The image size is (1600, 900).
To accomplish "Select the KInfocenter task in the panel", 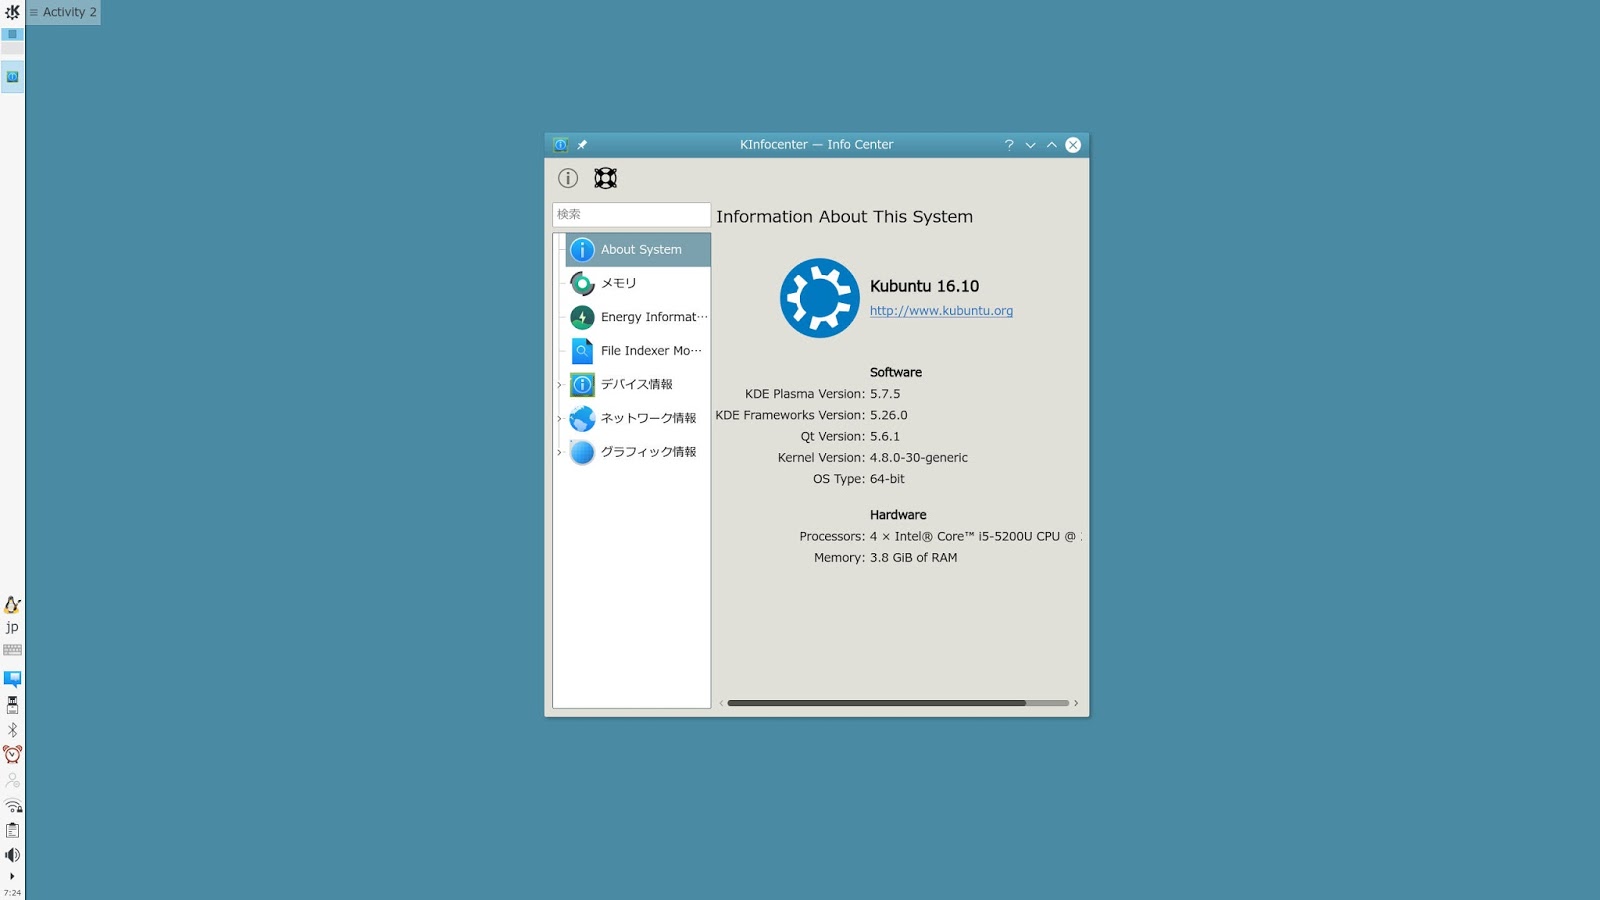I will click(x=12, y=77).
